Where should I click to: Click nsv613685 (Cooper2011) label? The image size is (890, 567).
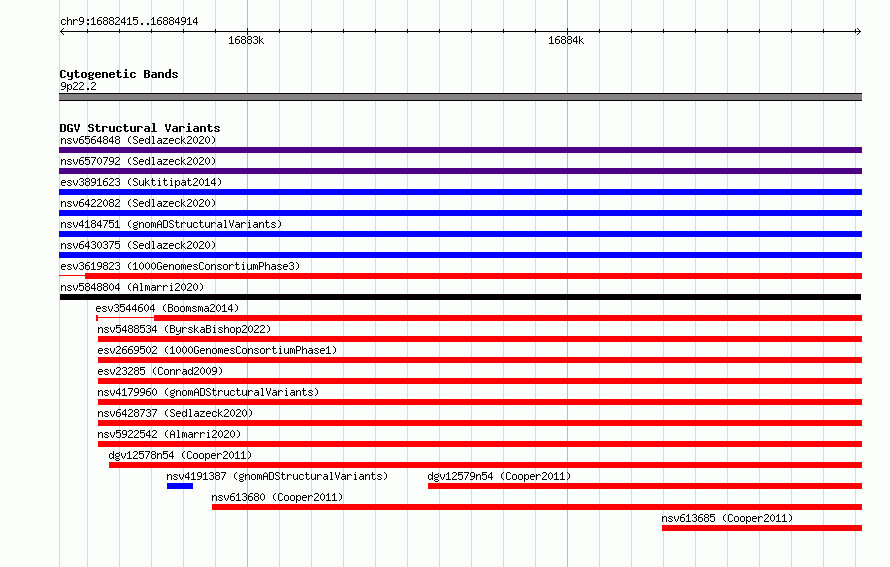point(727,518)
